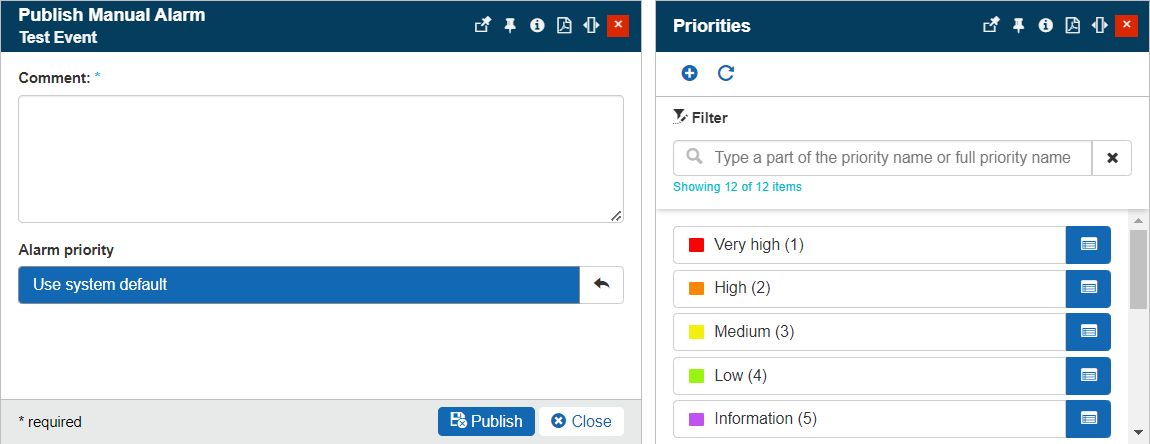Screen dimensions: 1150x444
Task: Click the add new priority plus icon
Action: 689,73
